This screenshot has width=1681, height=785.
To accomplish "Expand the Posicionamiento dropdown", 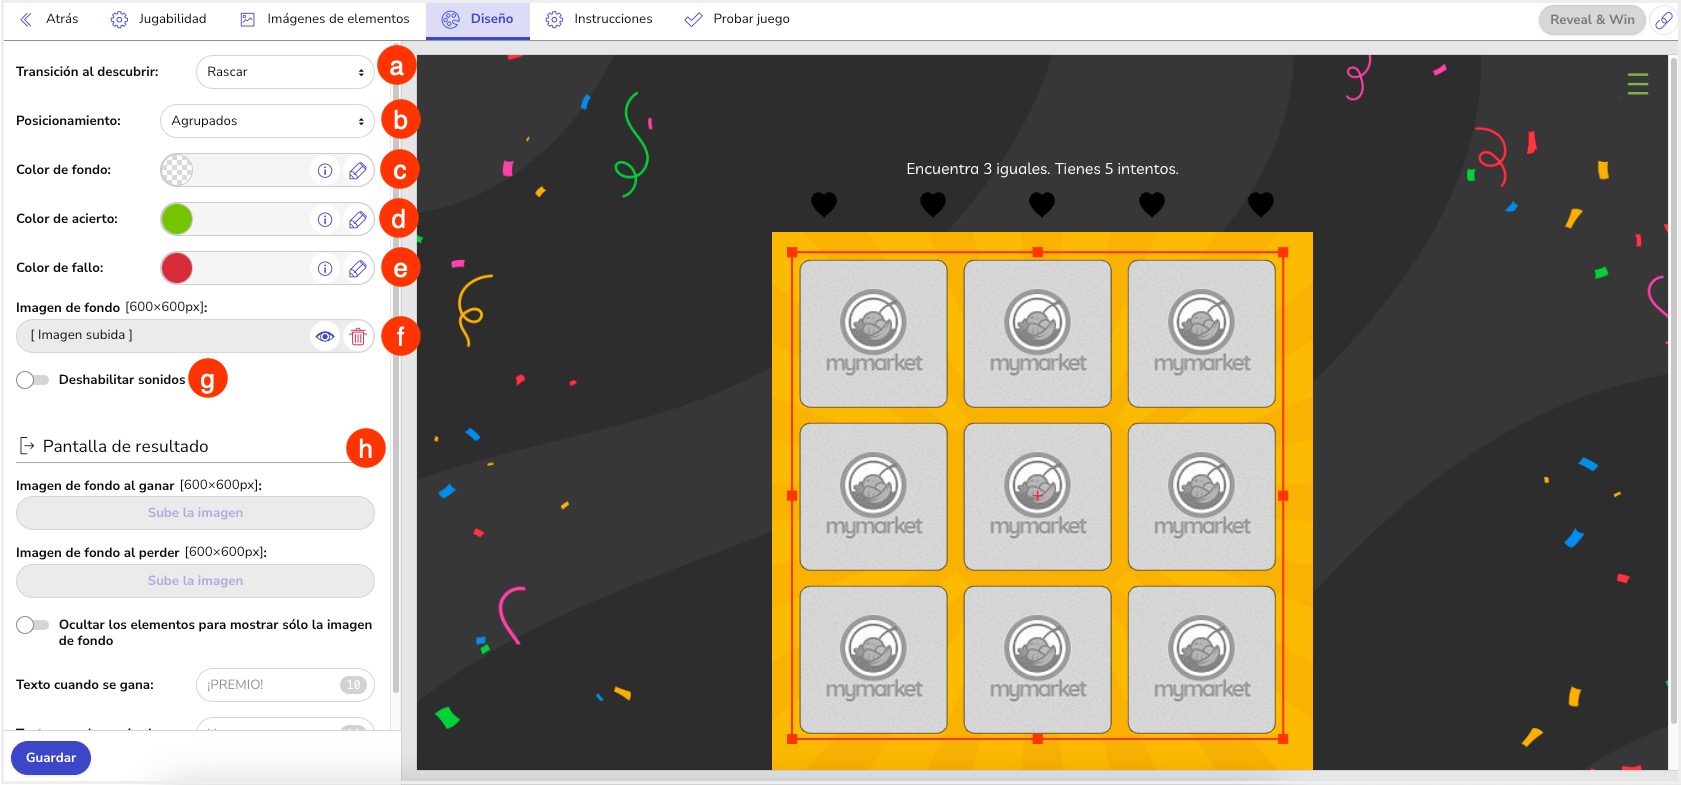I will (267, 121).
